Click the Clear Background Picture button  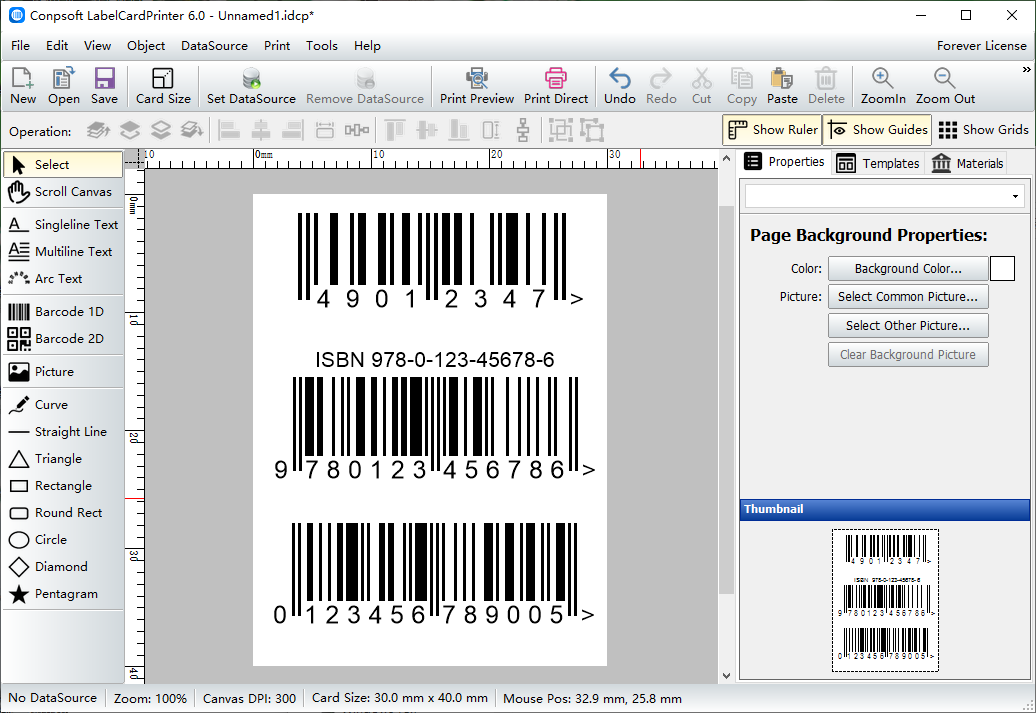click(x=908, y=355)
